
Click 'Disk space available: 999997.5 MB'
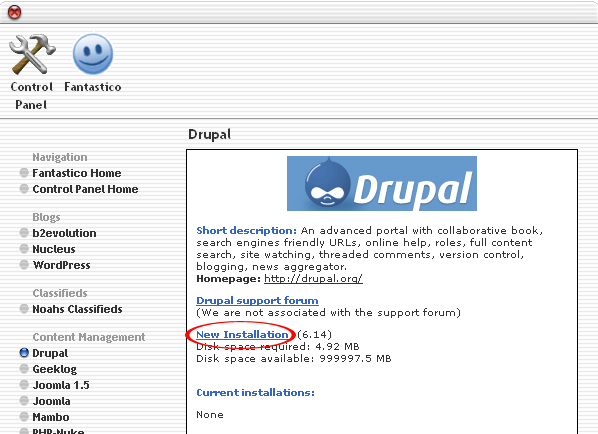tap(294, 358)
